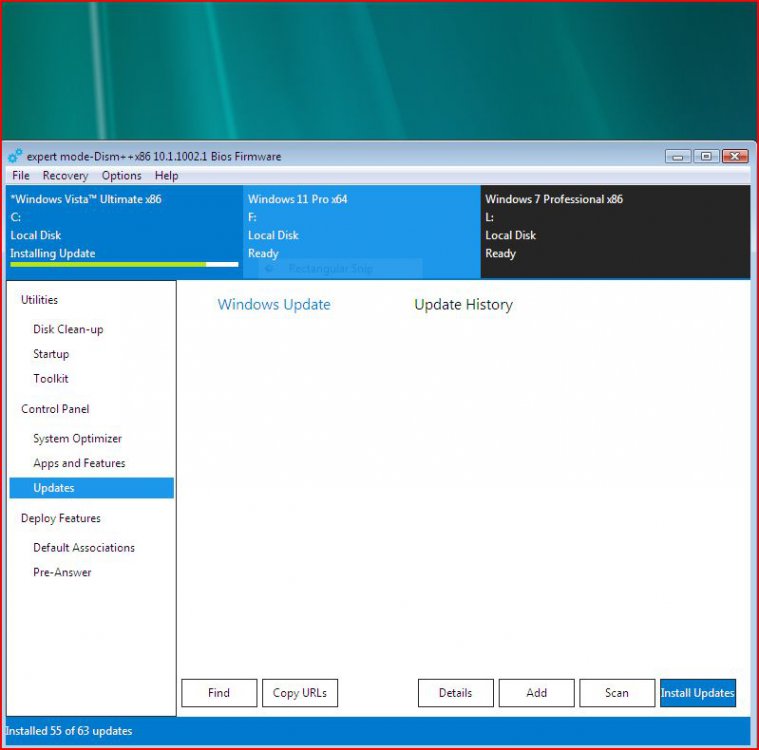Select the Windows 11 Pro x64 image tile
This screenshot has width=759, height=750.
[362, 231]
